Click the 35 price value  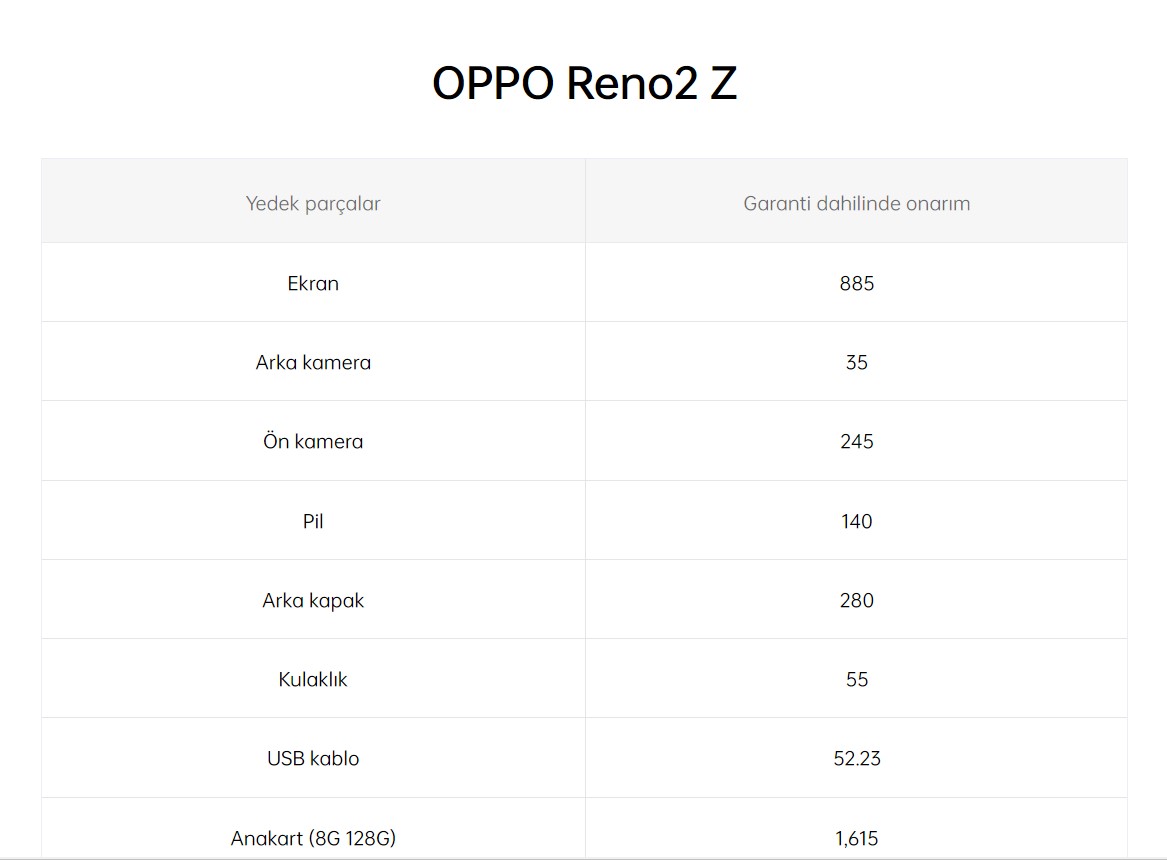(x=857, y=362)
